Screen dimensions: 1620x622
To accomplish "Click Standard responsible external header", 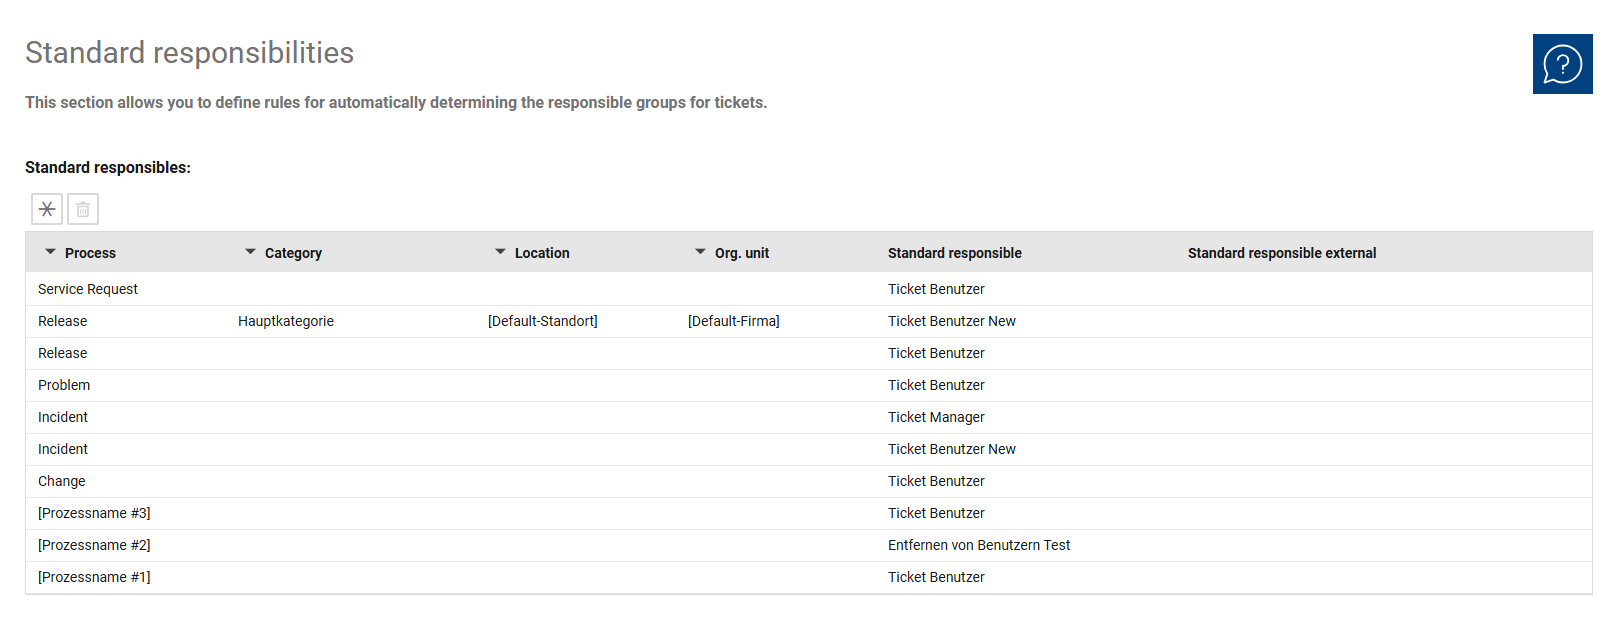I will pos(1282,253).
